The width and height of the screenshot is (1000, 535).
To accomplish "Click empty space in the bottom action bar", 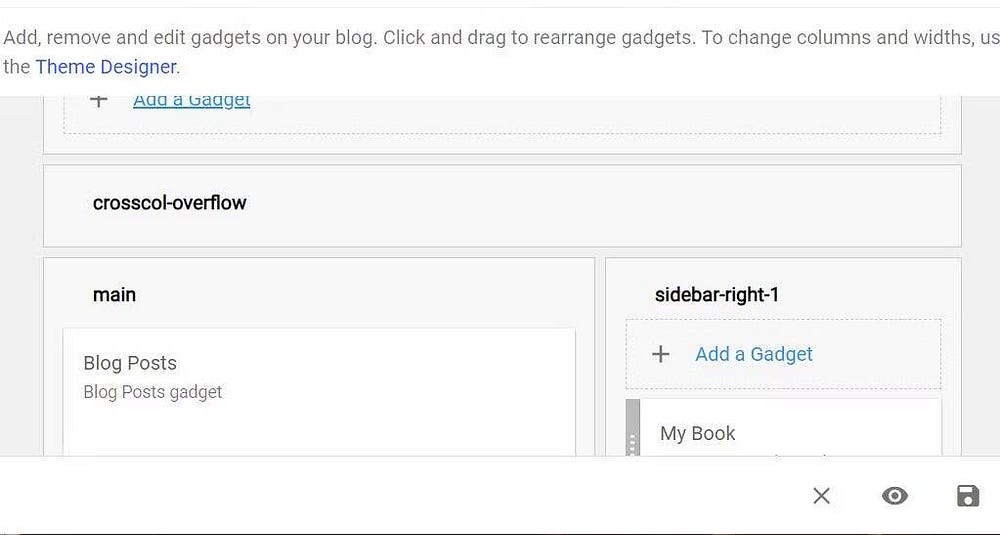I will coord(400,496).
